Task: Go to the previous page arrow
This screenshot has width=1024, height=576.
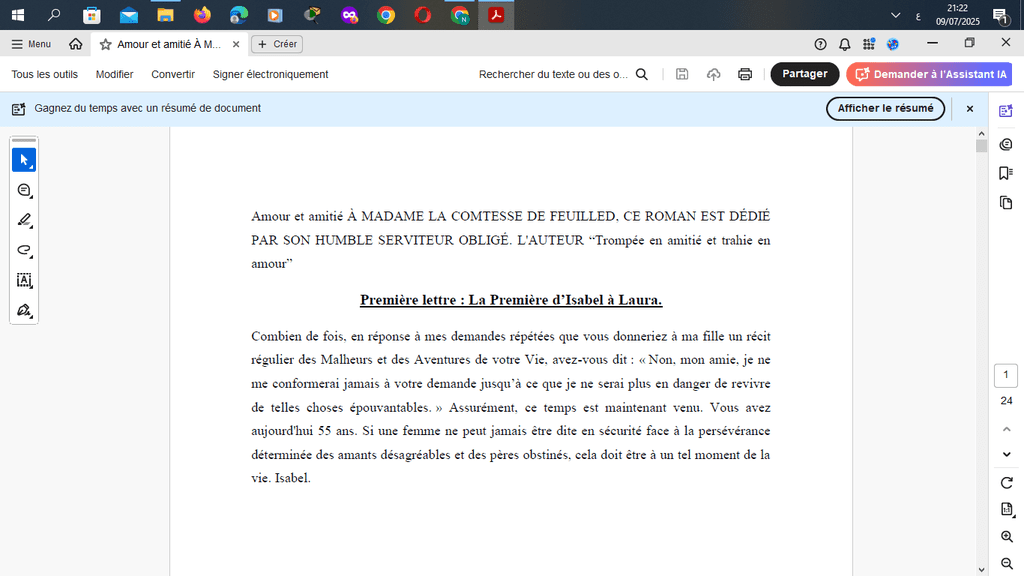Action: pyautogui.click(x=1006, y=429)
